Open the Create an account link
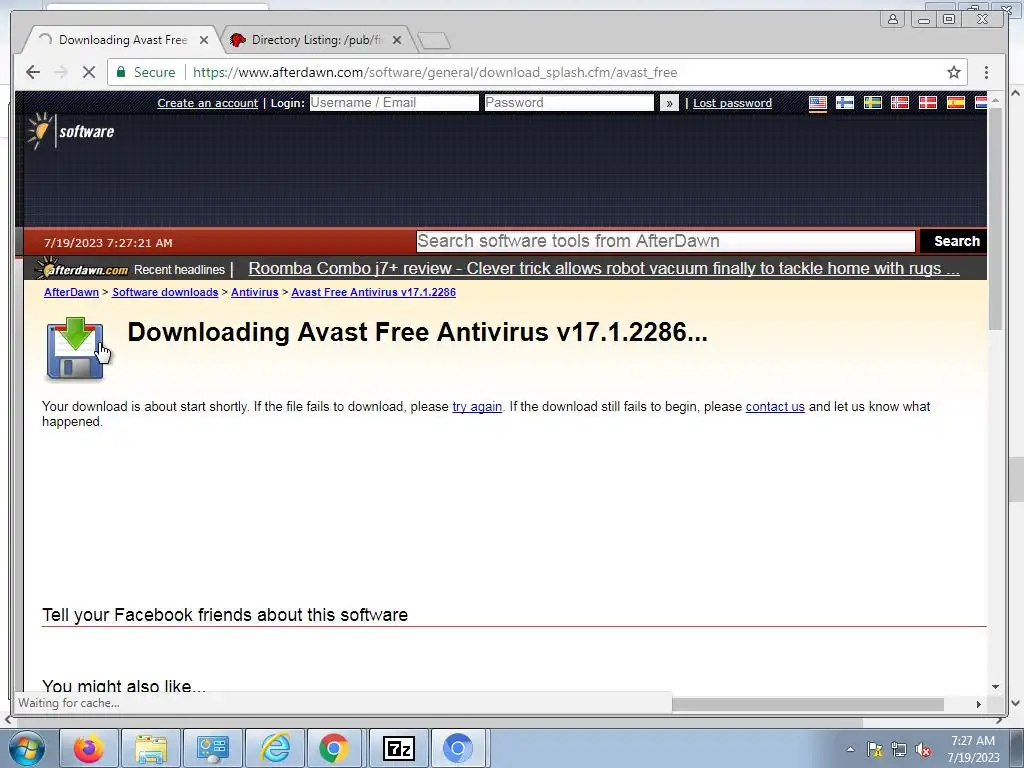 (x=208, y=103)
